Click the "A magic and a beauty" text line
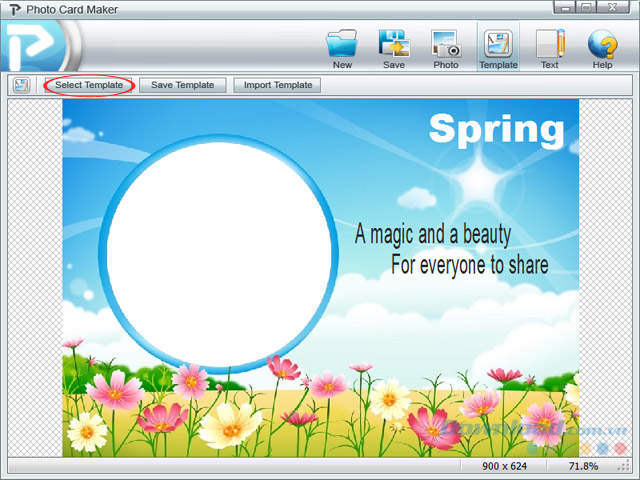Screen dimensions: 640x480 click(x=432, y=235)
